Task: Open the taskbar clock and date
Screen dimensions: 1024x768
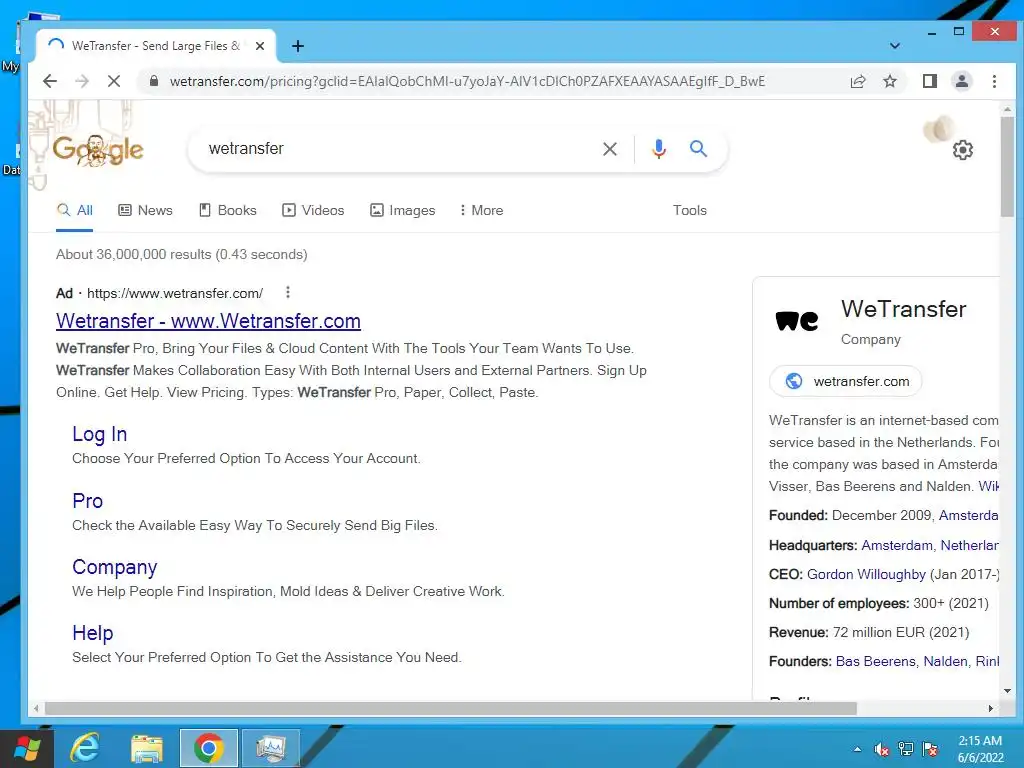Action: coord(980,749)
